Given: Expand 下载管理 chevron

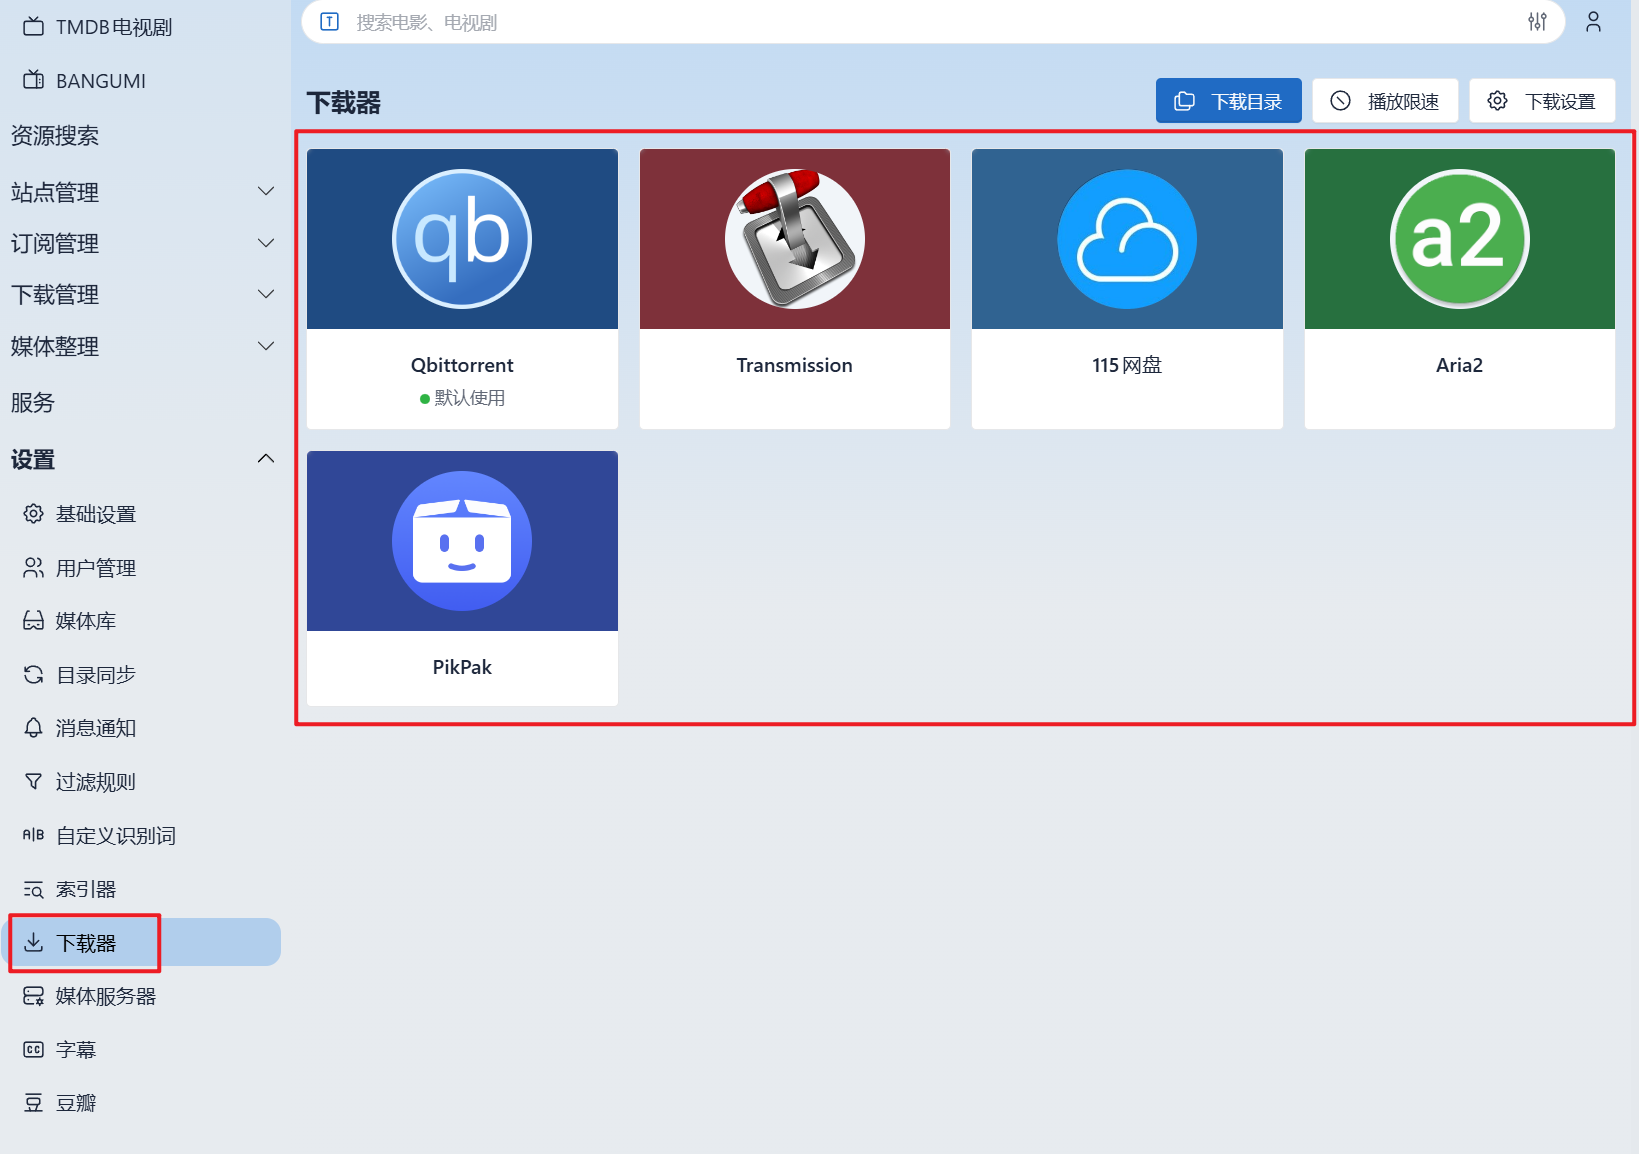Looking at the screenshot, I should pos(266,294).
